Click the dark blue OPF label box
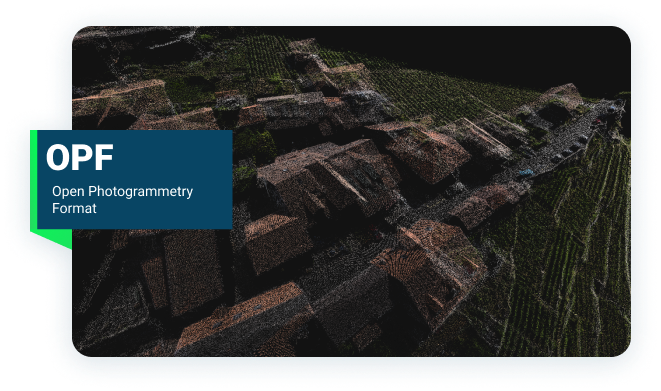This screenshot has height=391, width=661. point(135,179)
